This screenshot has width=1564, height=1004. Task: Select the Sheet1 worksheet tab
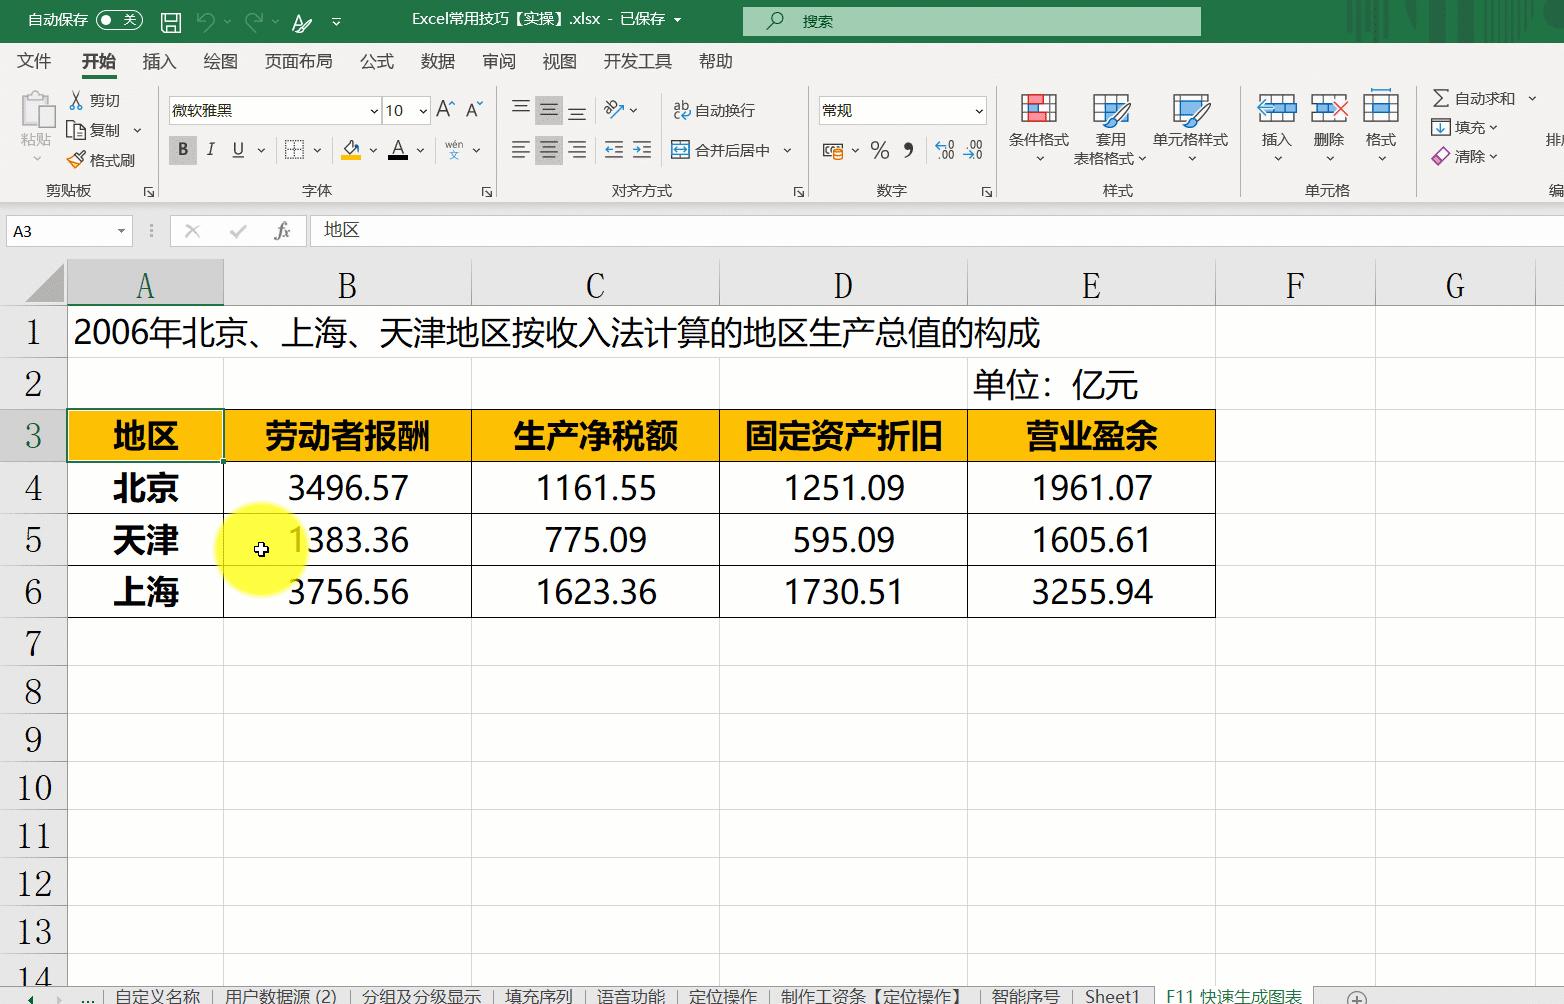point(1112,995)
